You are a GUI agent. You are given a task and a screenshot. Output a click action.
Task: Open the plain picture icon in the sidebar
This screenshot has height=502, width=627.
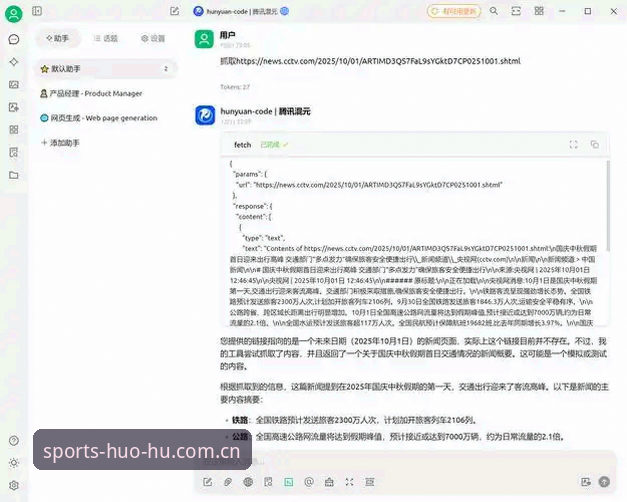14,84
